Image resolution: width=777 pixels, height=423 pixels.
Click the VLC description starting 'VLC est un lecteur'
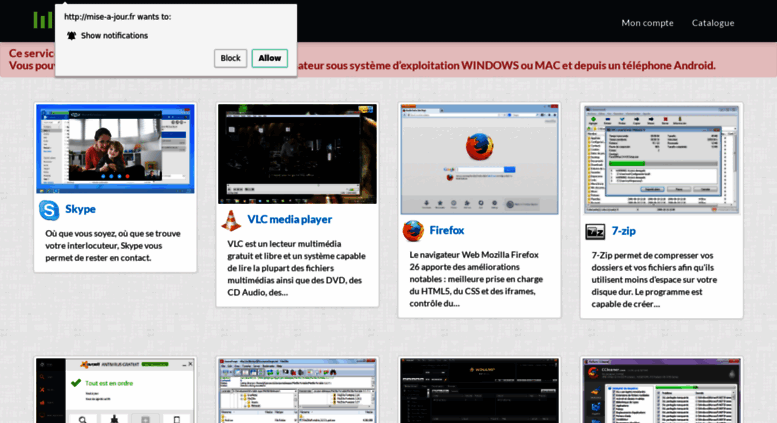point(296,268)
